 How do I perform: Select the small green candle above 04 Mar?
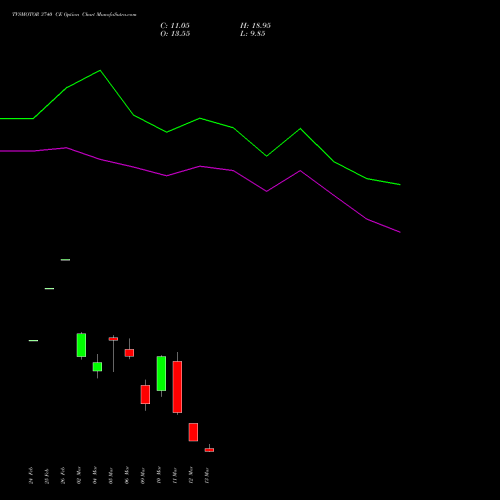point(97,367)
